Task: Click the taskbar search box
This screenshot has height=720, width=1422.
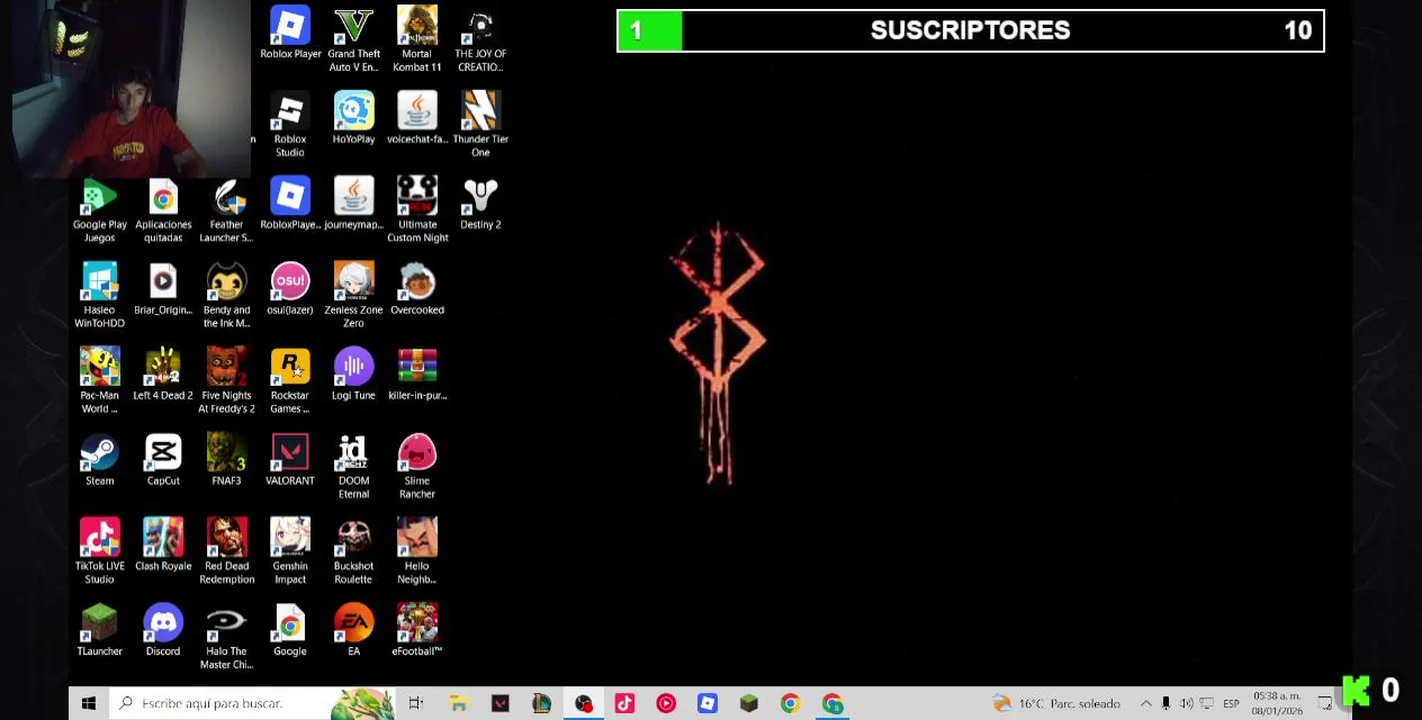Action: pos(251,703)
